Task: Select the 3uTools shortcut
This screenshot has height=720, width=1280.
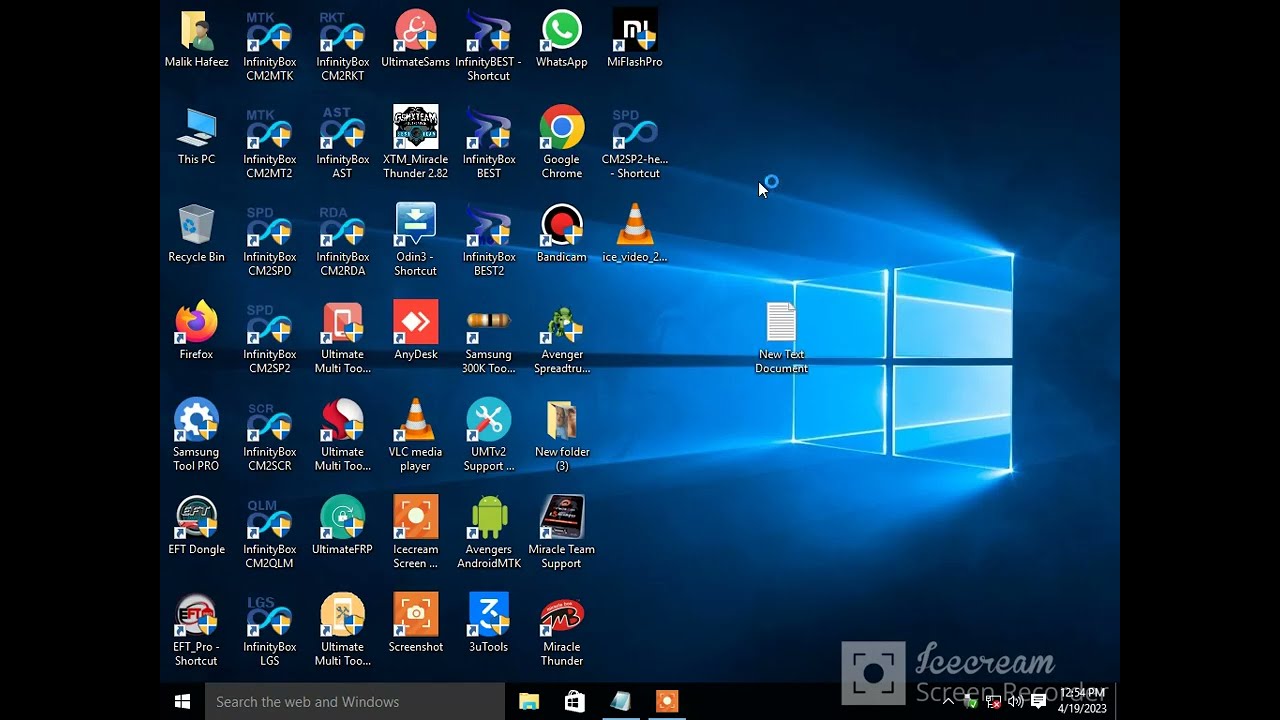Action: pos(488,624)
